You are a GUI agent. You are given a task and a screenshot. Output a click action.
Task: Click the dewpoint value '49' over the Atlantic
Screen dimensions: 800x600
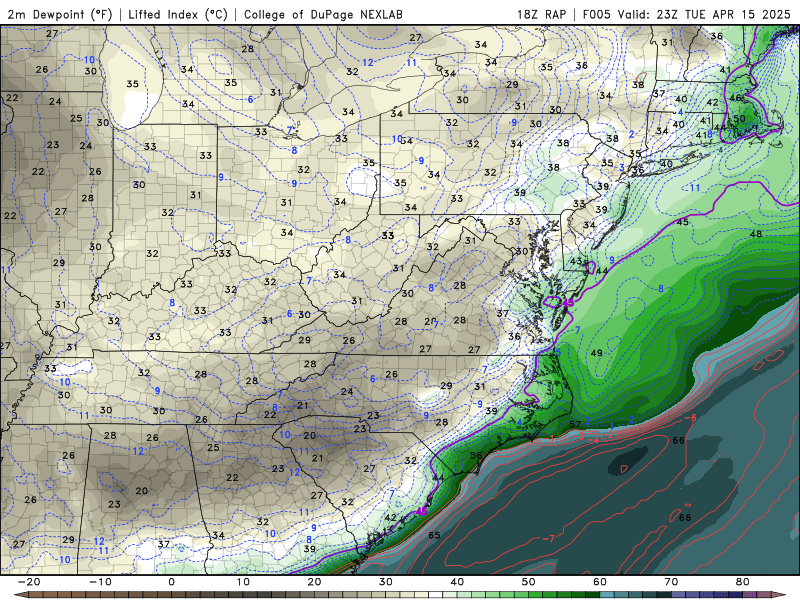pyautogui.click(x=596, y=353)
